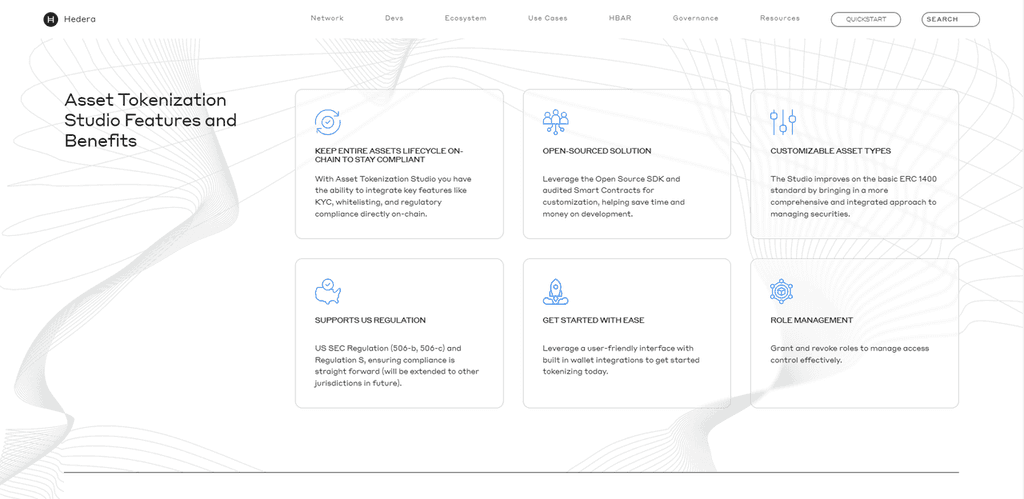Click the Open Source SDK description text
Viewport: 1024px width, 499px height.
(x=614, y=197)
